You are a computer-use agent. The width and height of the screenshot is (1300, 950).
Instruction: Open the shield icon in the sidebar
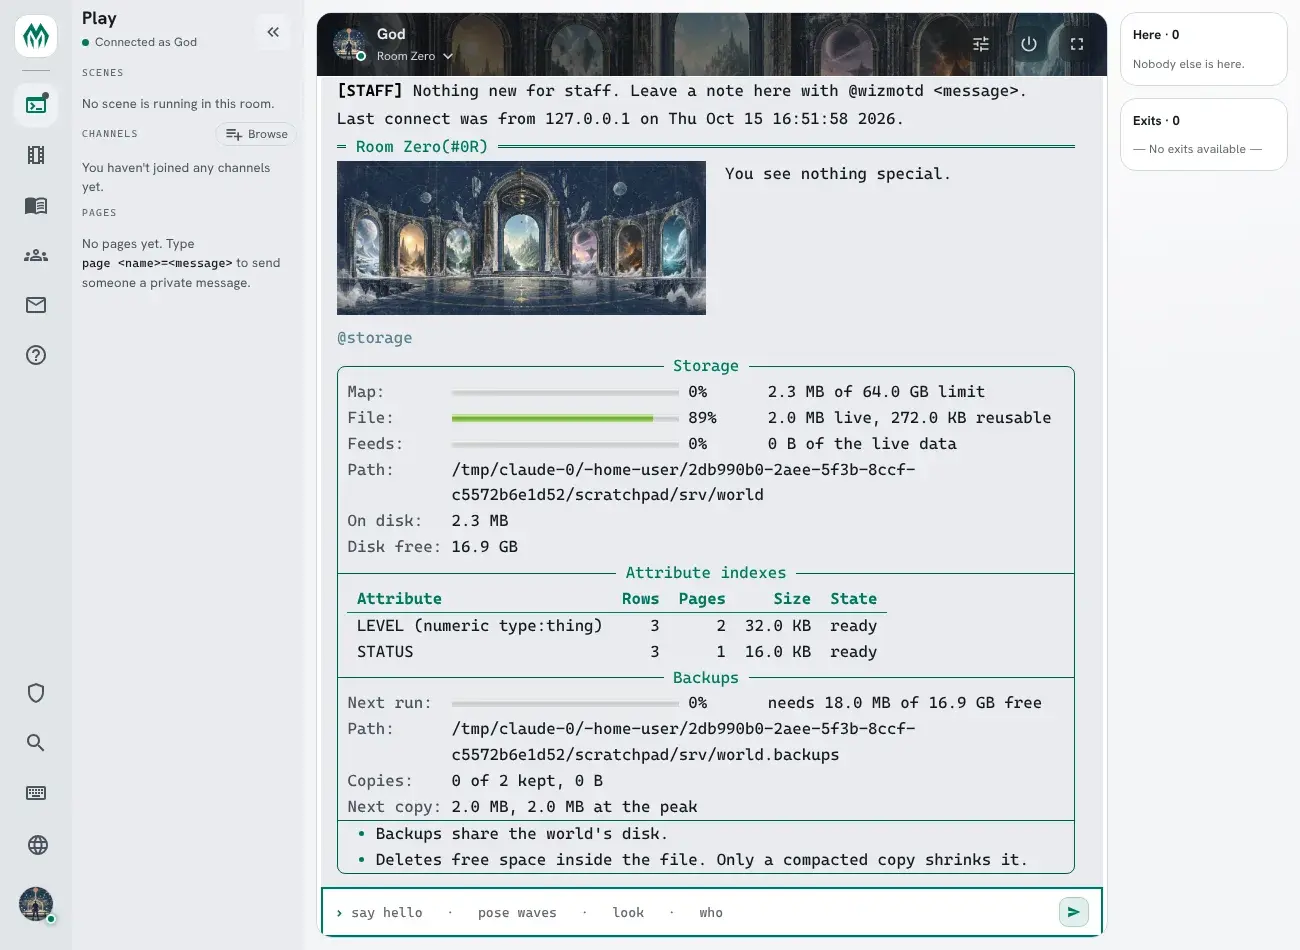[x=36, y=693]
